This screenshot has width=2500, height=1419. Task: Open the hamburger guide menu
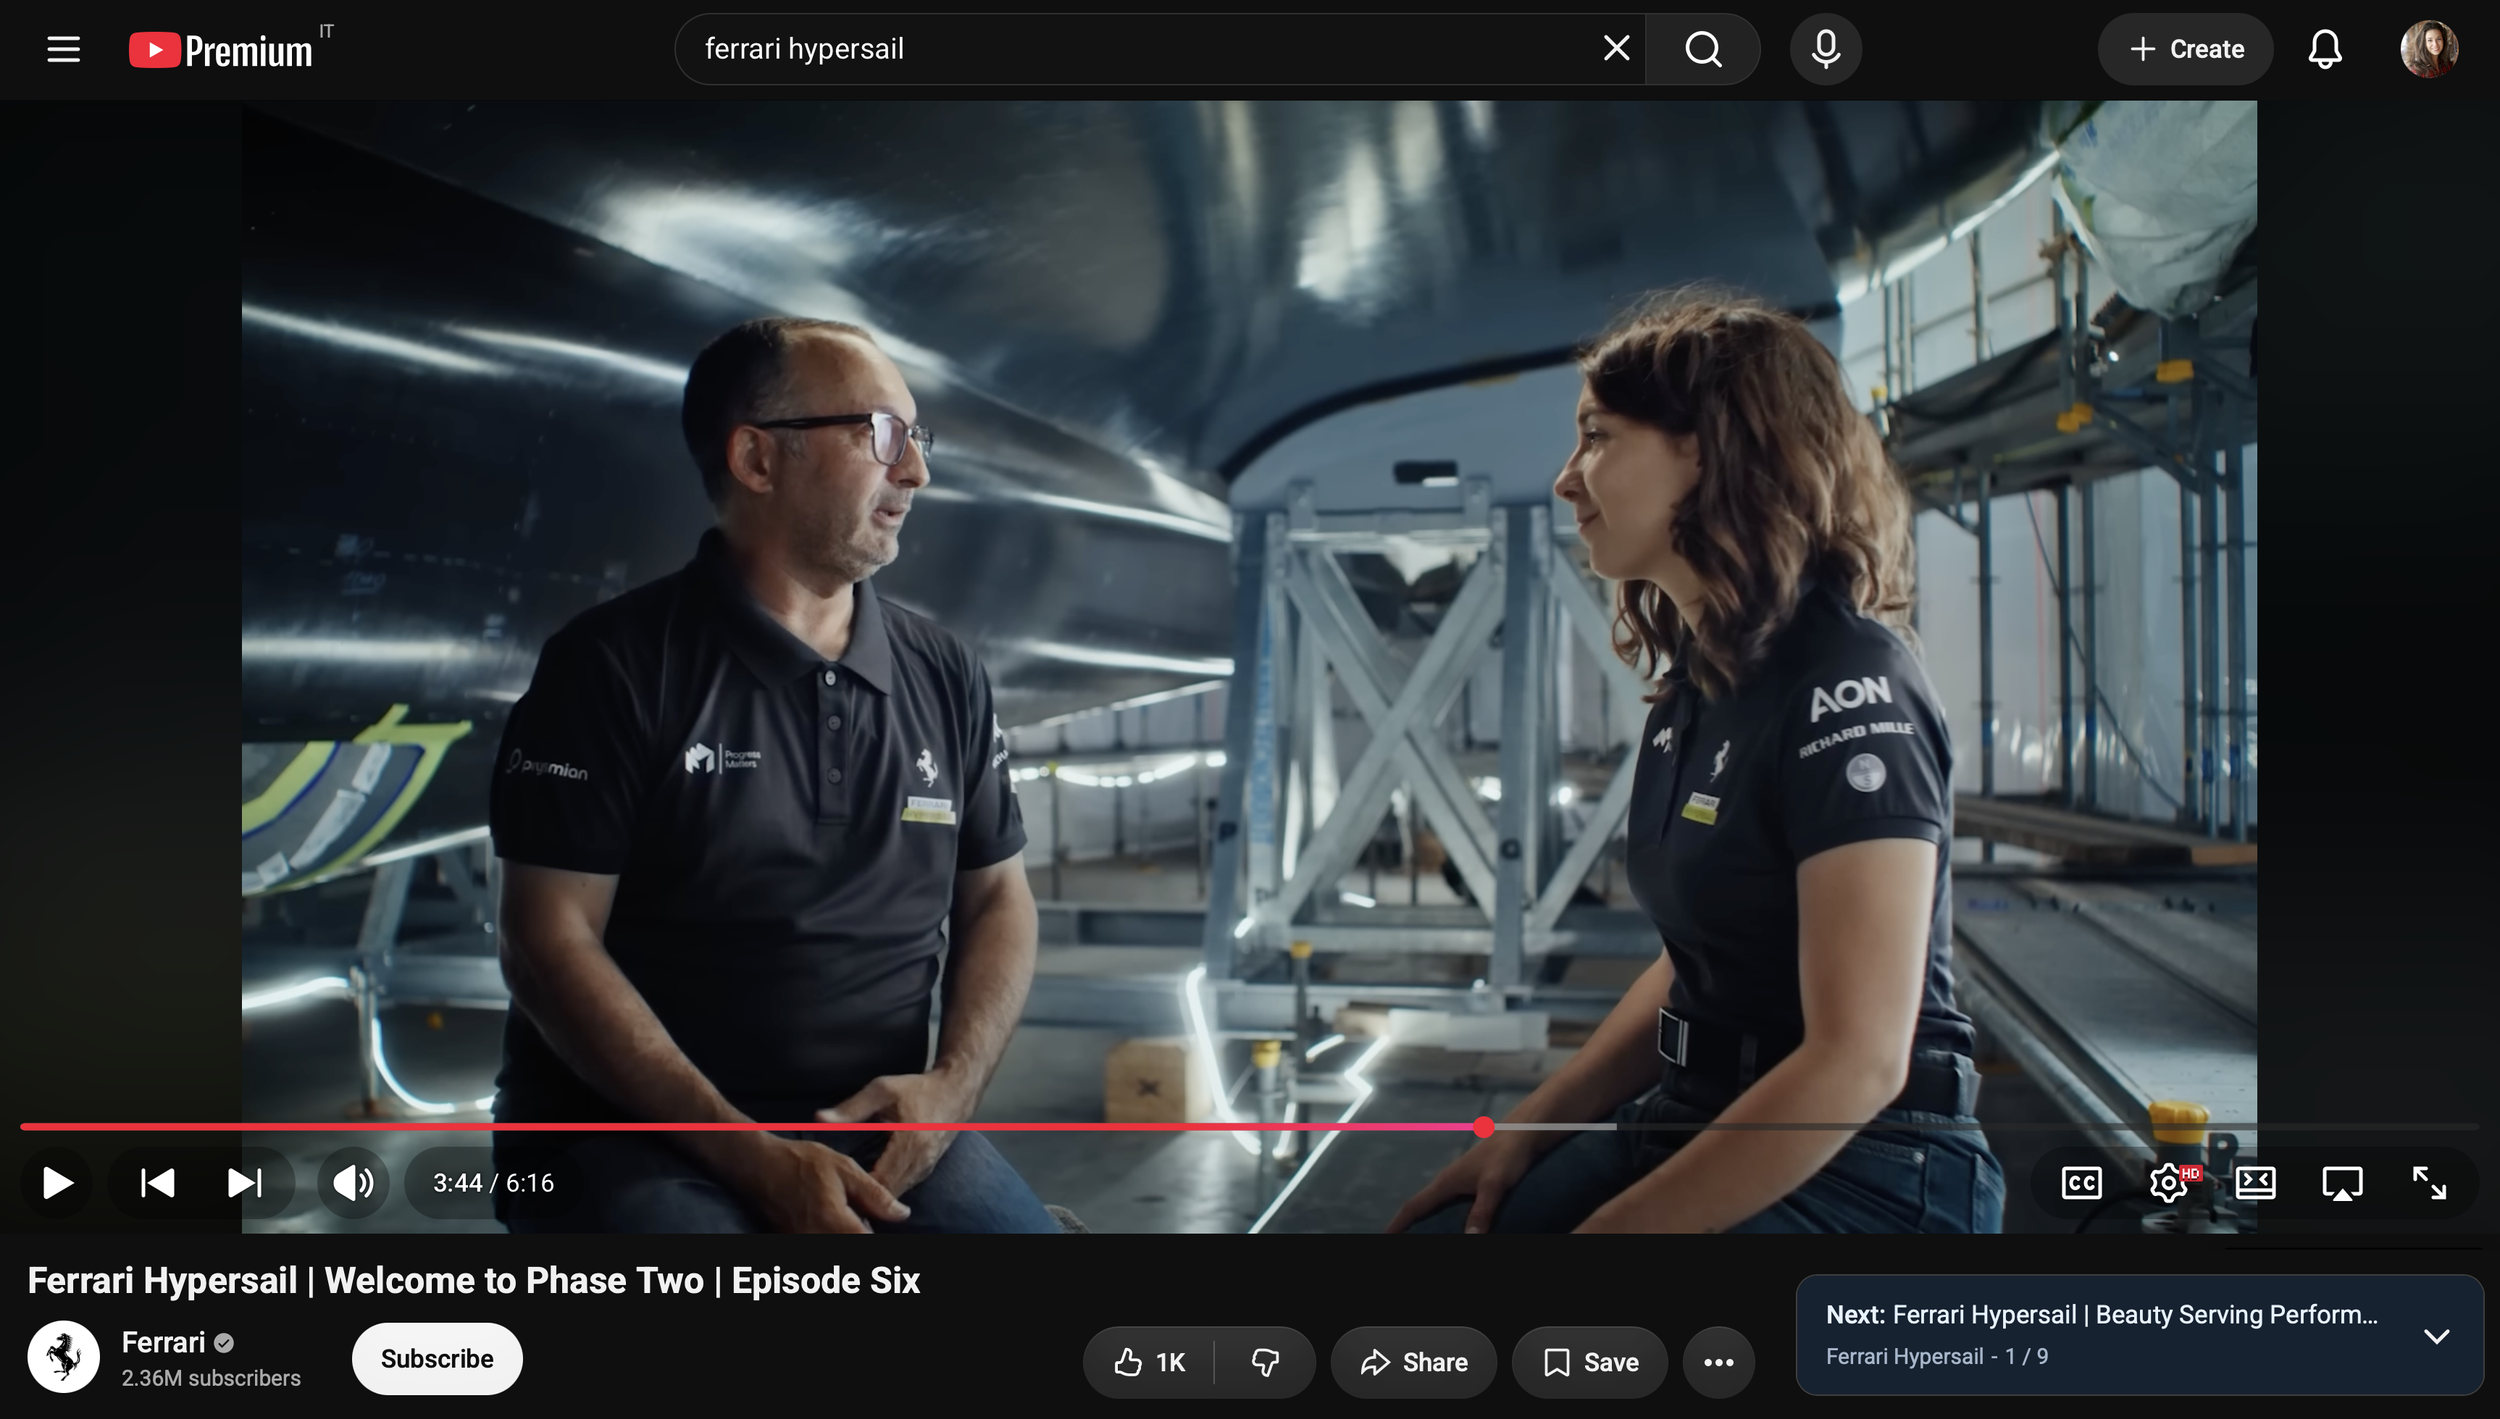point(63,49)
